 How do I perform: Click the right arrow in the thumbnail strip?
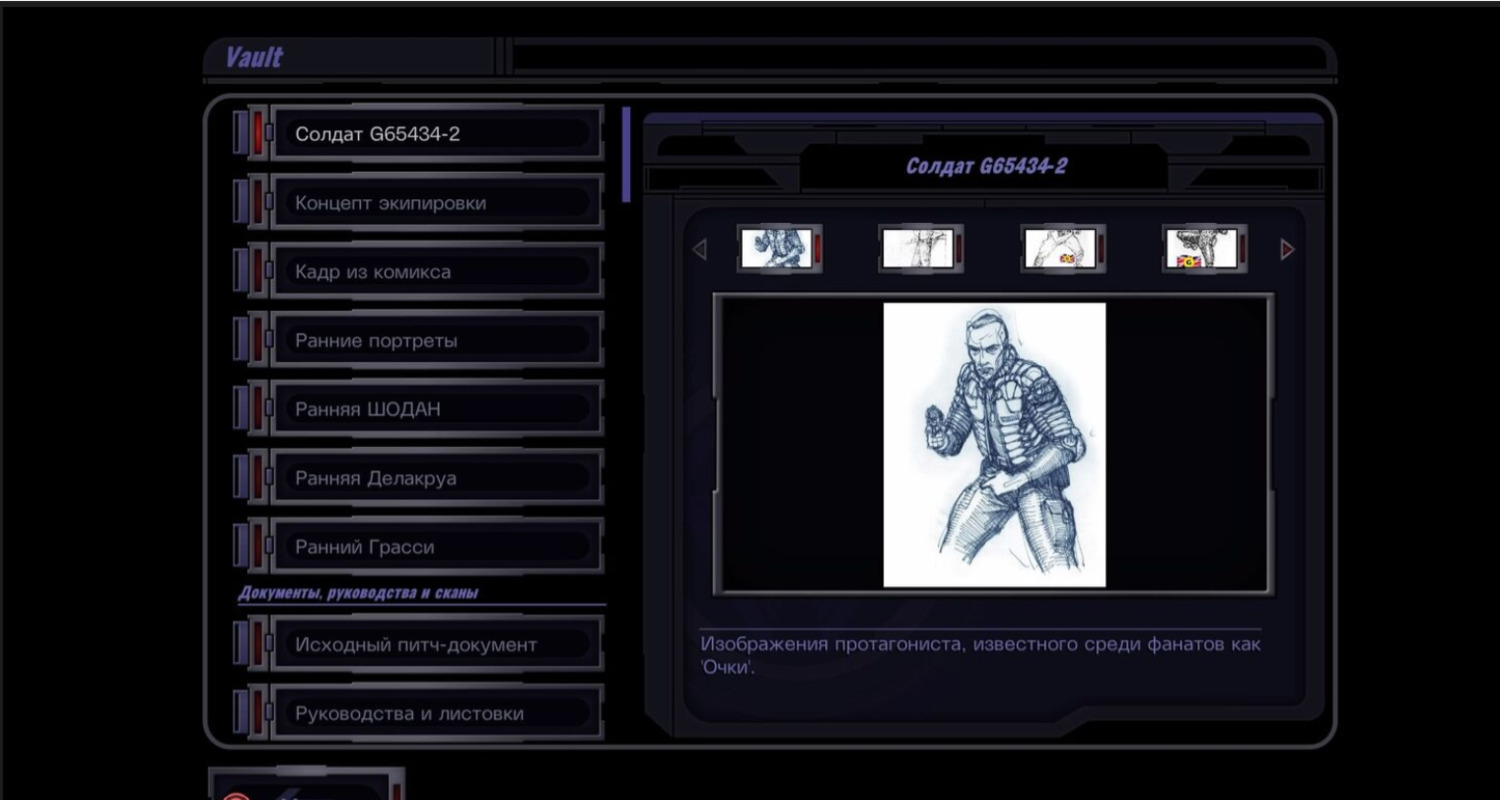pyautogui.click(x=1287, y=249)
